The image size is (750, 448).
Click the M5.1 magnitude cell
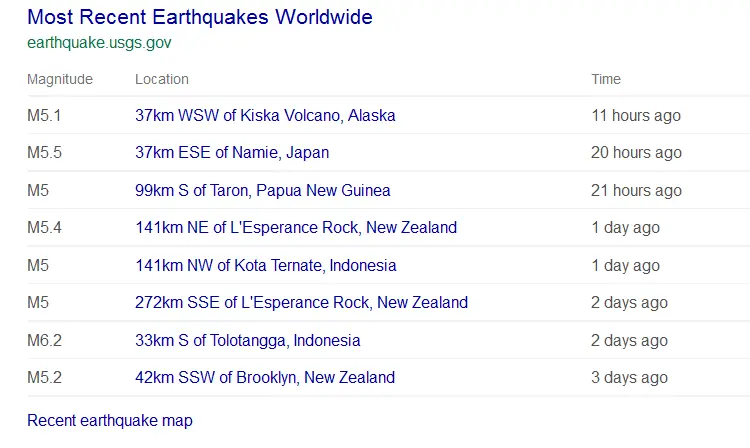[45, 115]
